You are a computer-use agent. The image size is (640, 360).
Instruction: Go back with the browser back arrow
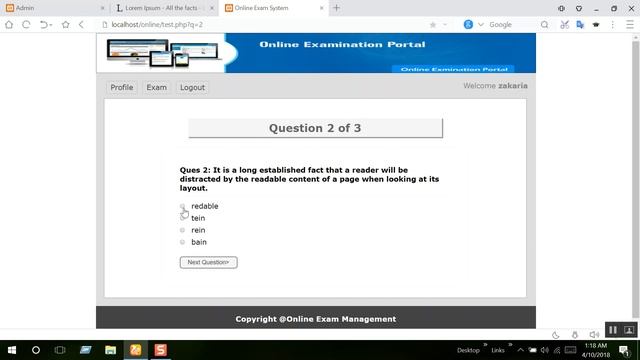pyautogui.click(x=81, y=24)
